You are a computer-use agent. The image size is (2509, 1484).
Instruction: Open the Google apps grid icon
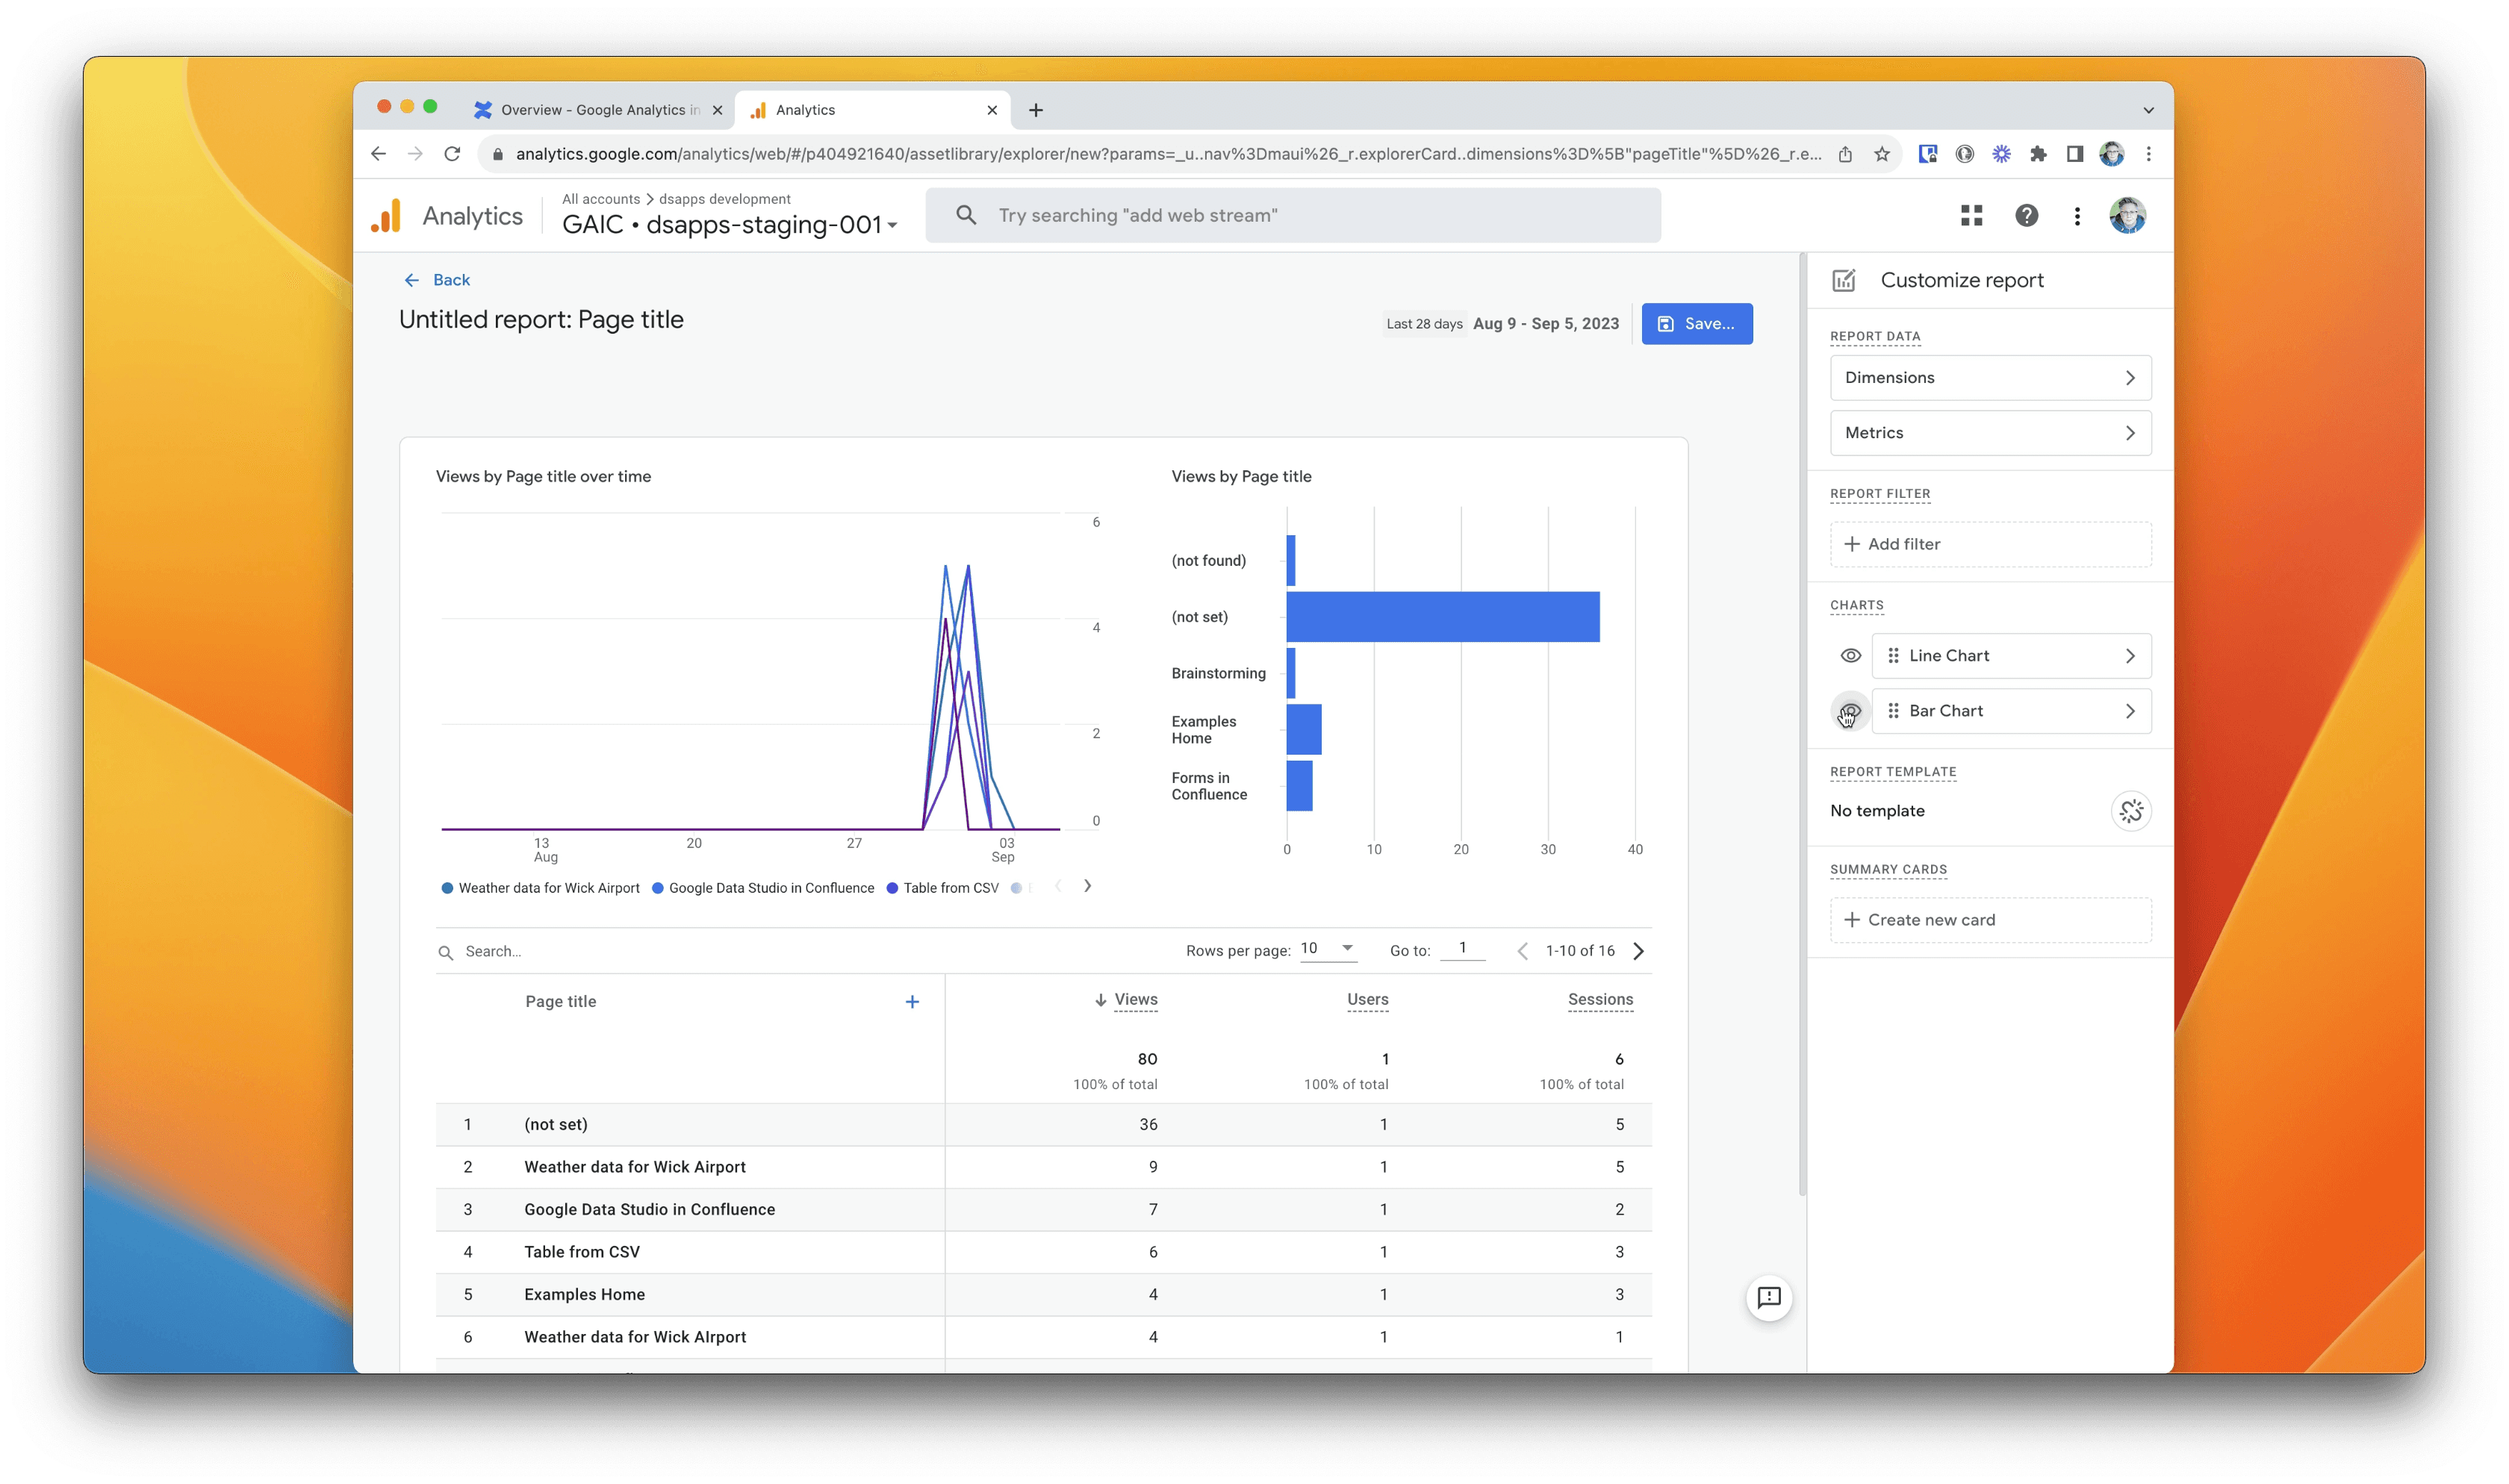[1970, 216]
